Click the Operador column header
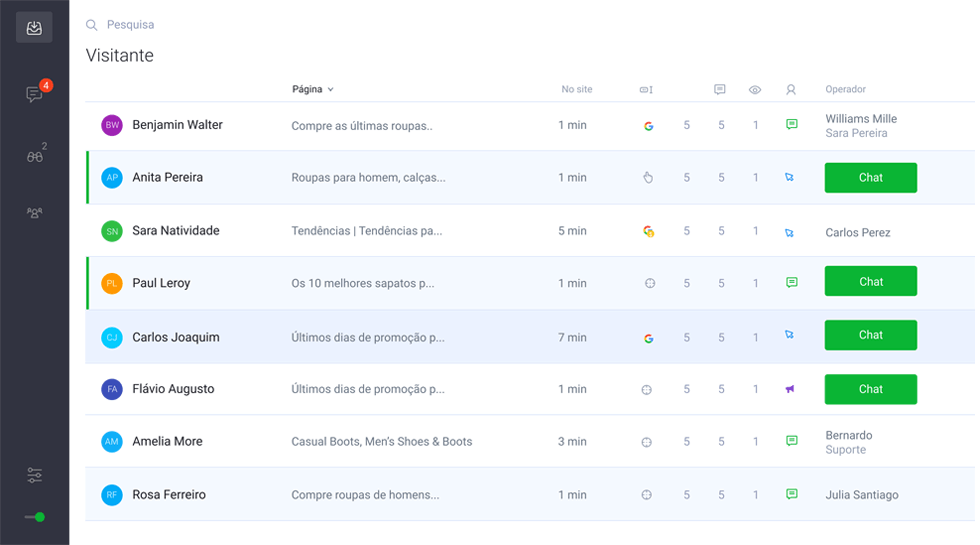The width and height of the screenshot is (980, 545). coord(845,89)
